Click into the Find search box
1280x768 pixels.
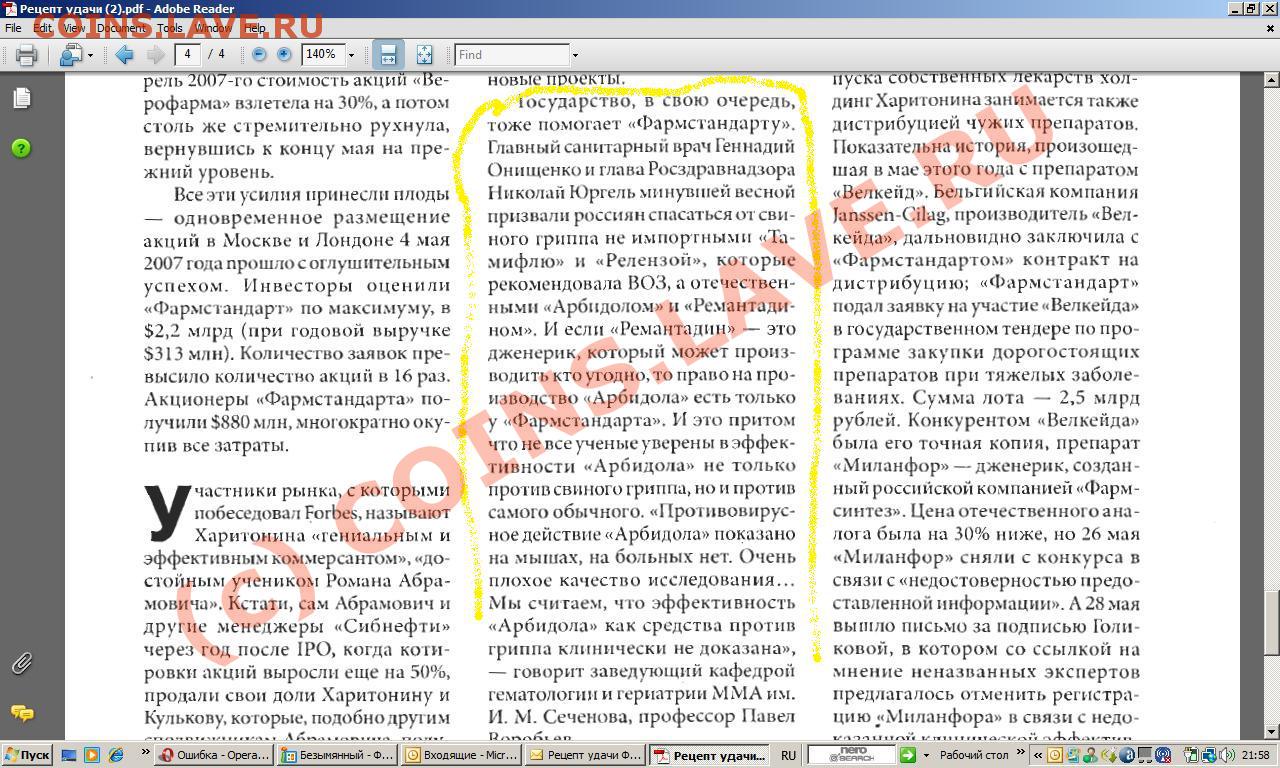point(512,54)
